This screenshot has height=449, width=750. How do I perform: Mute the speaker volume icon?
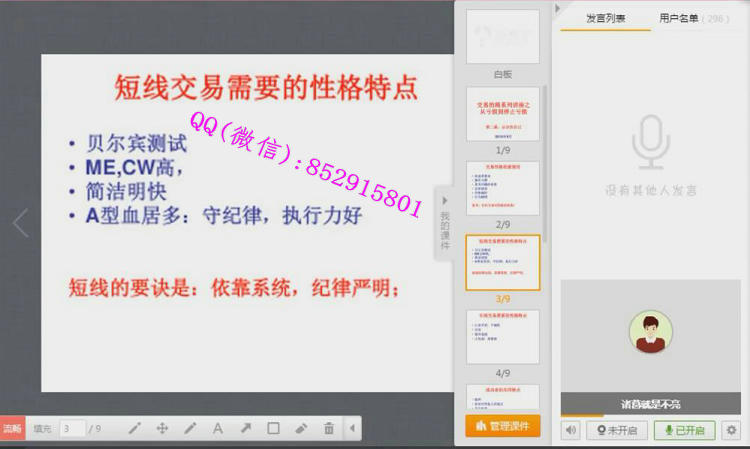[571, 430]
